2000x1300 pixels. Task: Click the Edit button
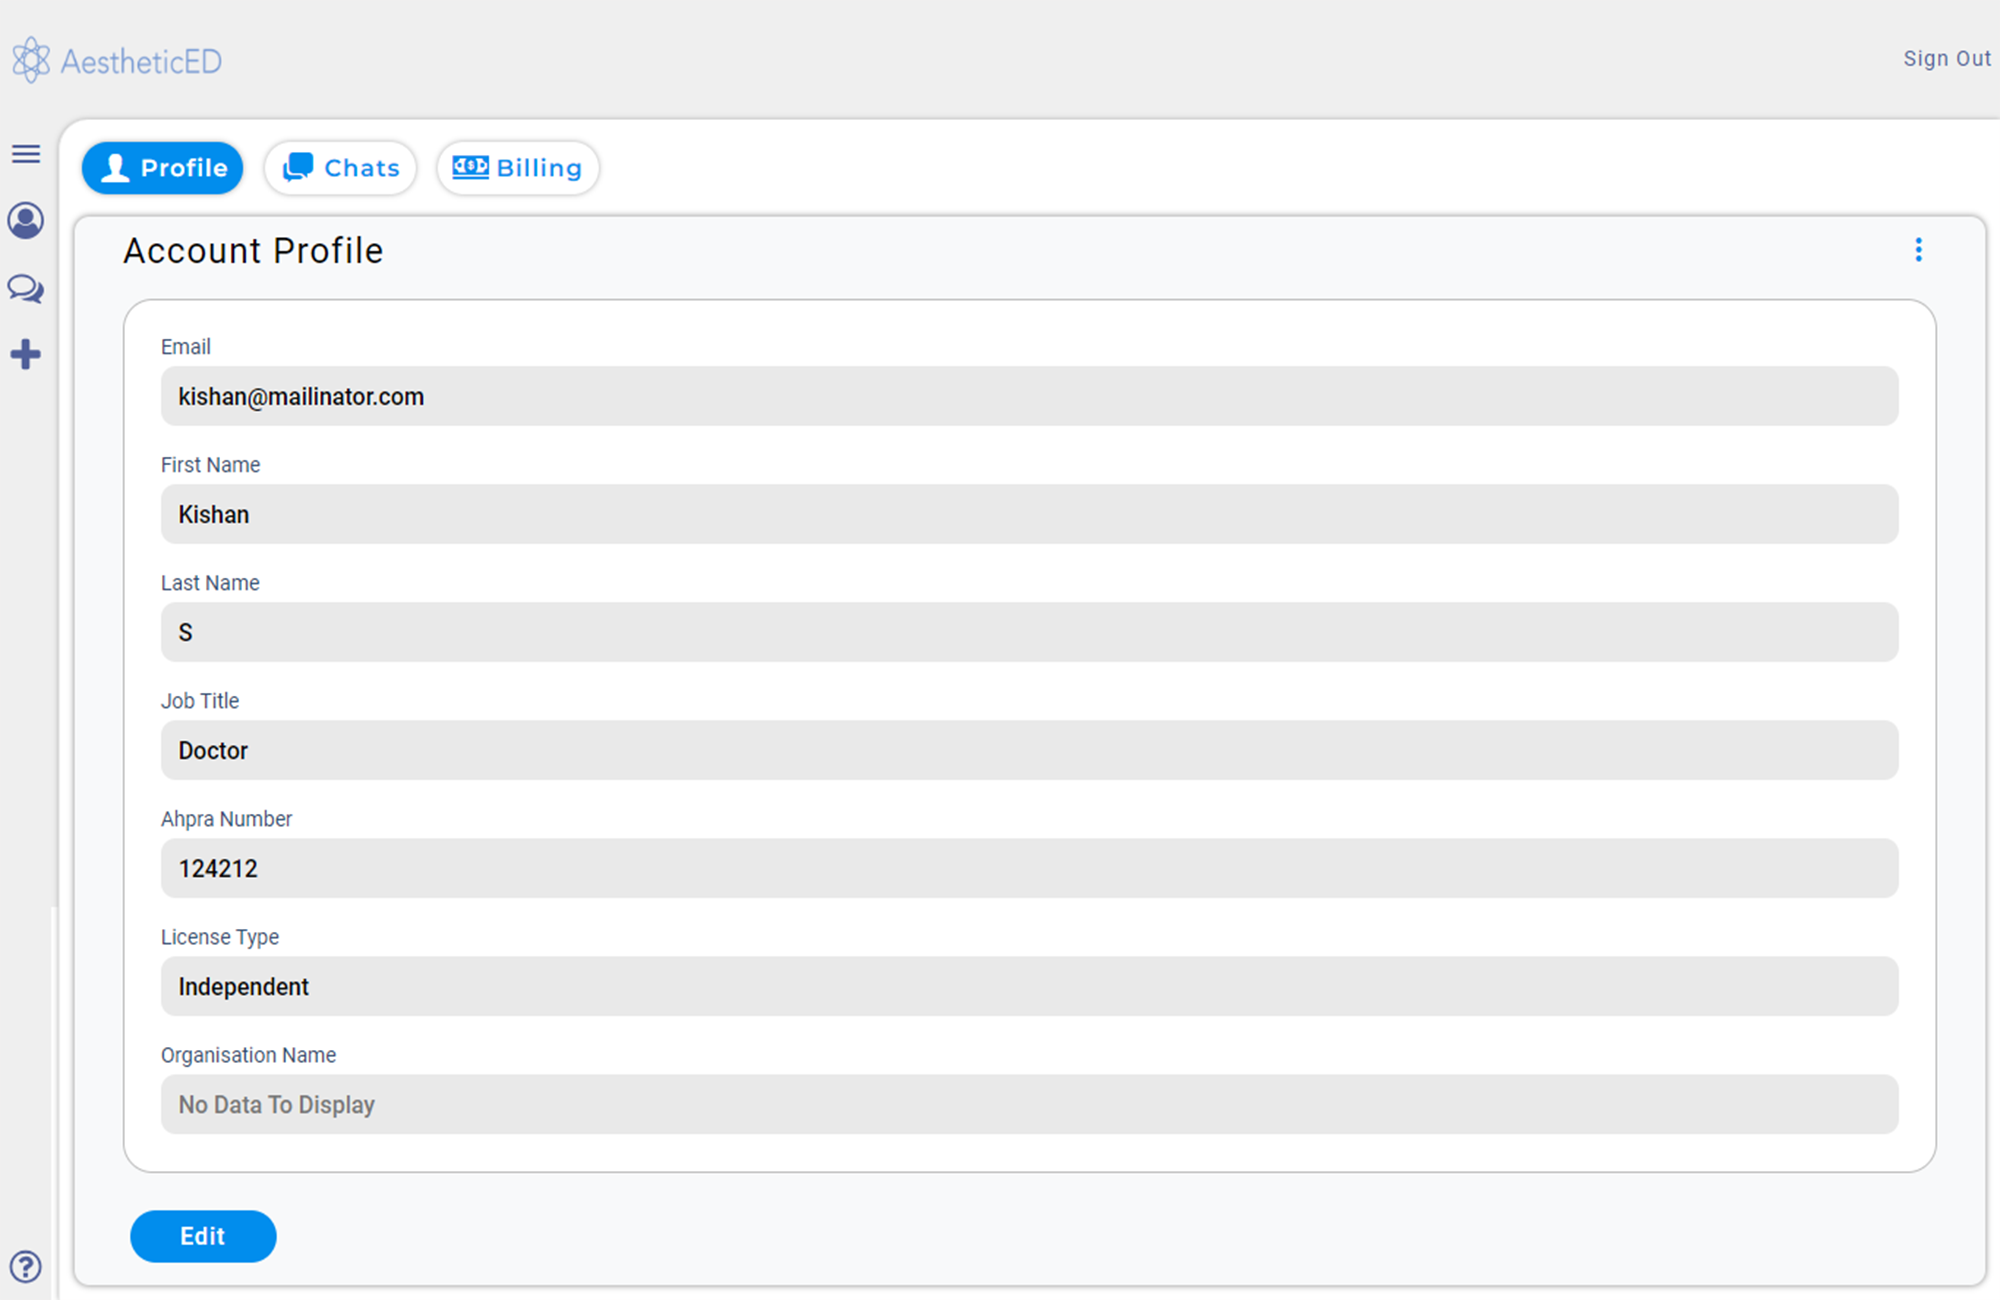[203, 1236]
